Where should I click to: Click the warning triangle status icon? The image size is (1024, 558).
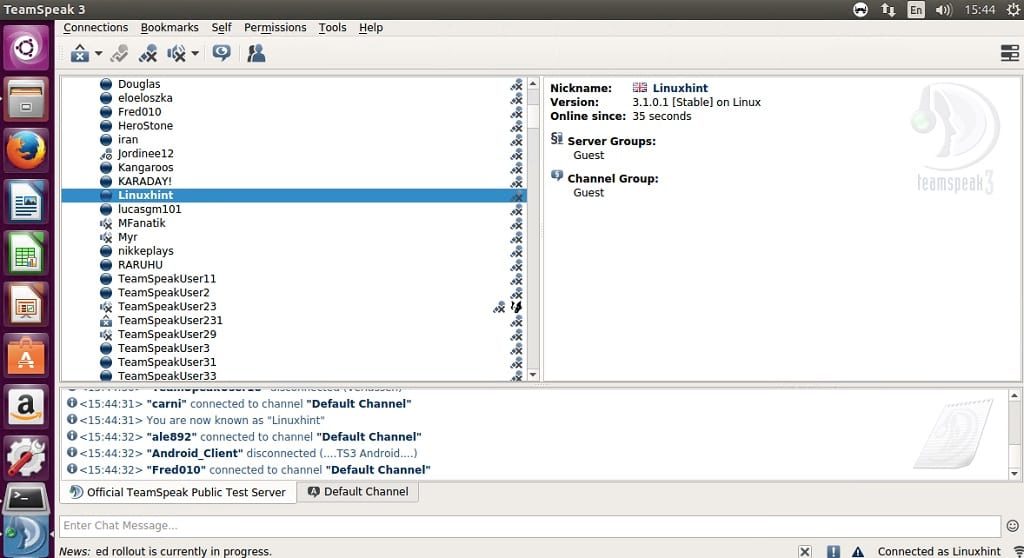(x=857, y=551)
